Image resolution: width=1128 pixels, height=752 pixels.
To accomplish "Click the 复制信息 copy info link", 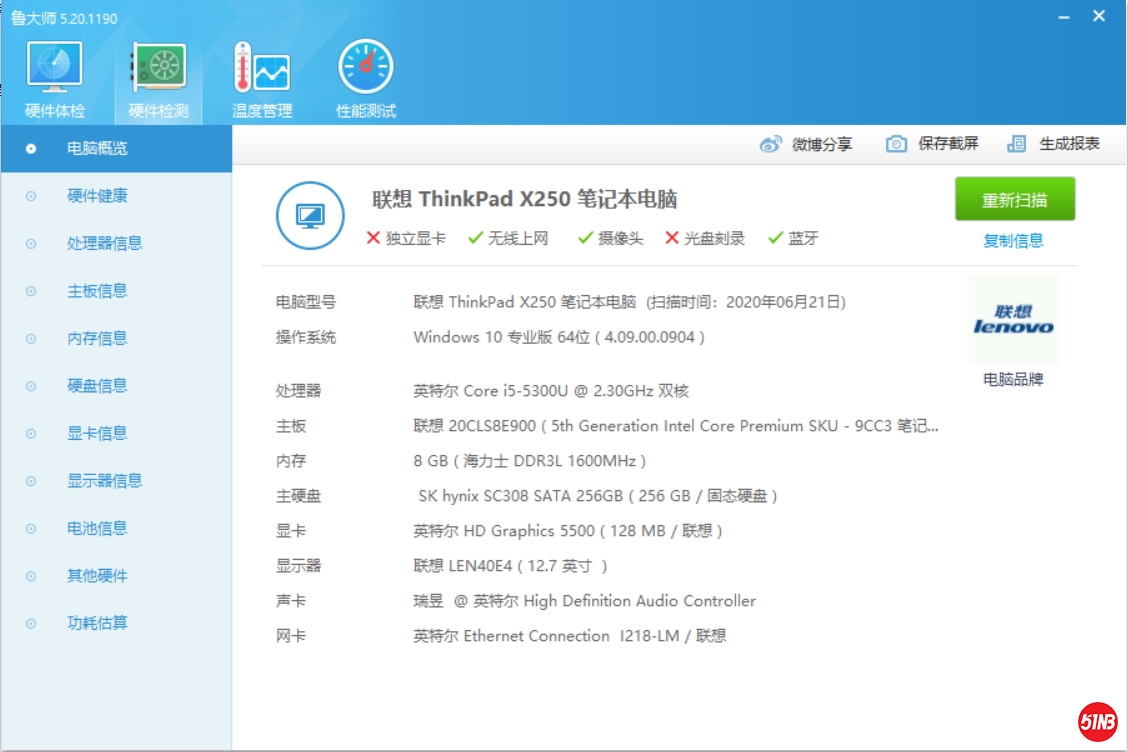I will click(x=1013, y=240).
